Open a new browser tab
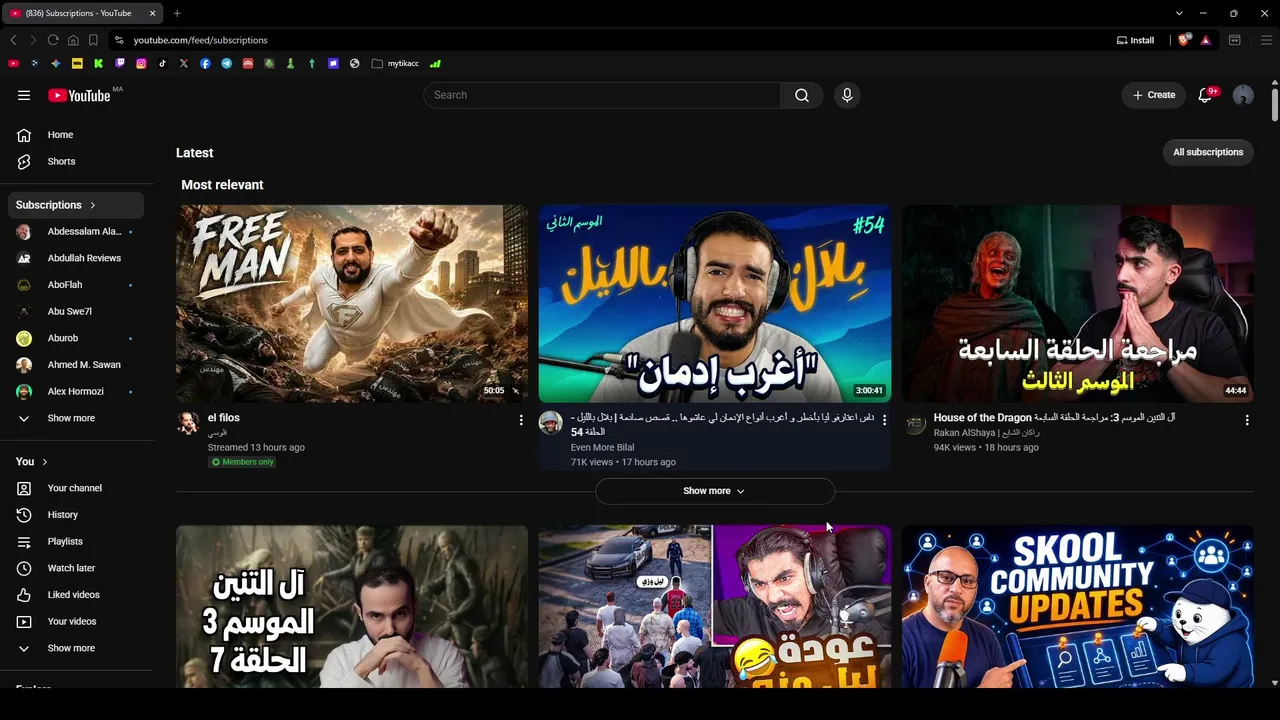The width and height of the screenshot is (1280, 720). [x=177, y=13]
